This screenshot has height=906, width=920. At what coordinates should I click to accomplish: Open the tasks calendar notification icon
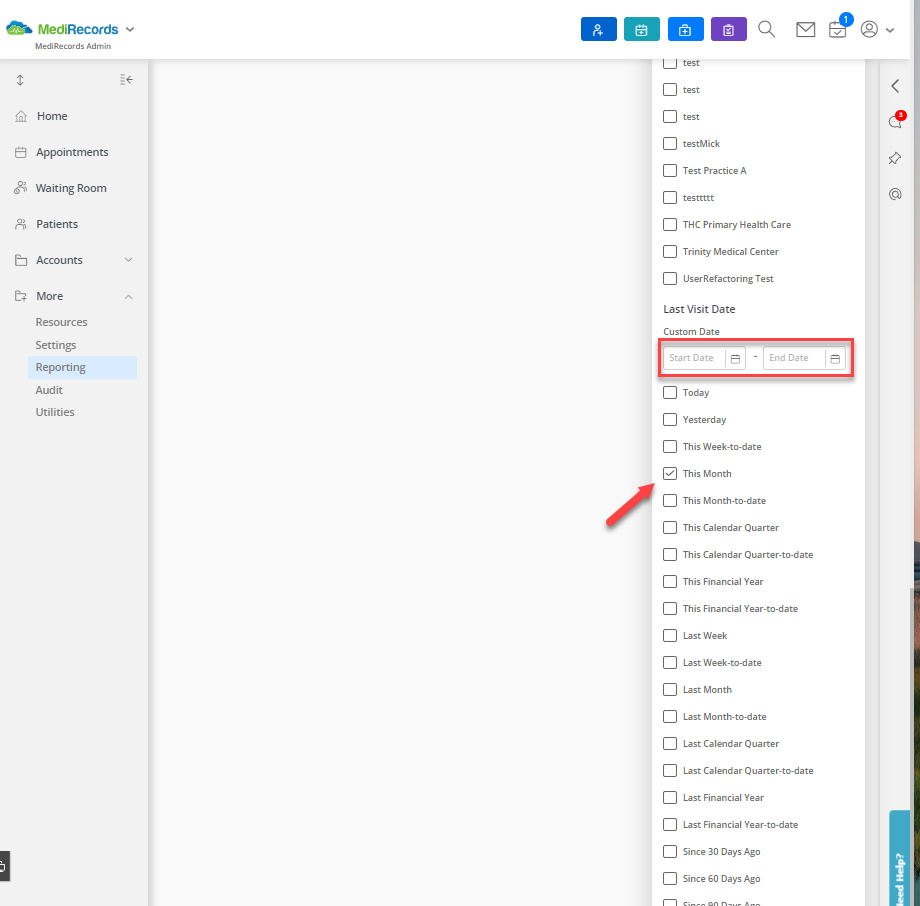[x=838, y=29]
